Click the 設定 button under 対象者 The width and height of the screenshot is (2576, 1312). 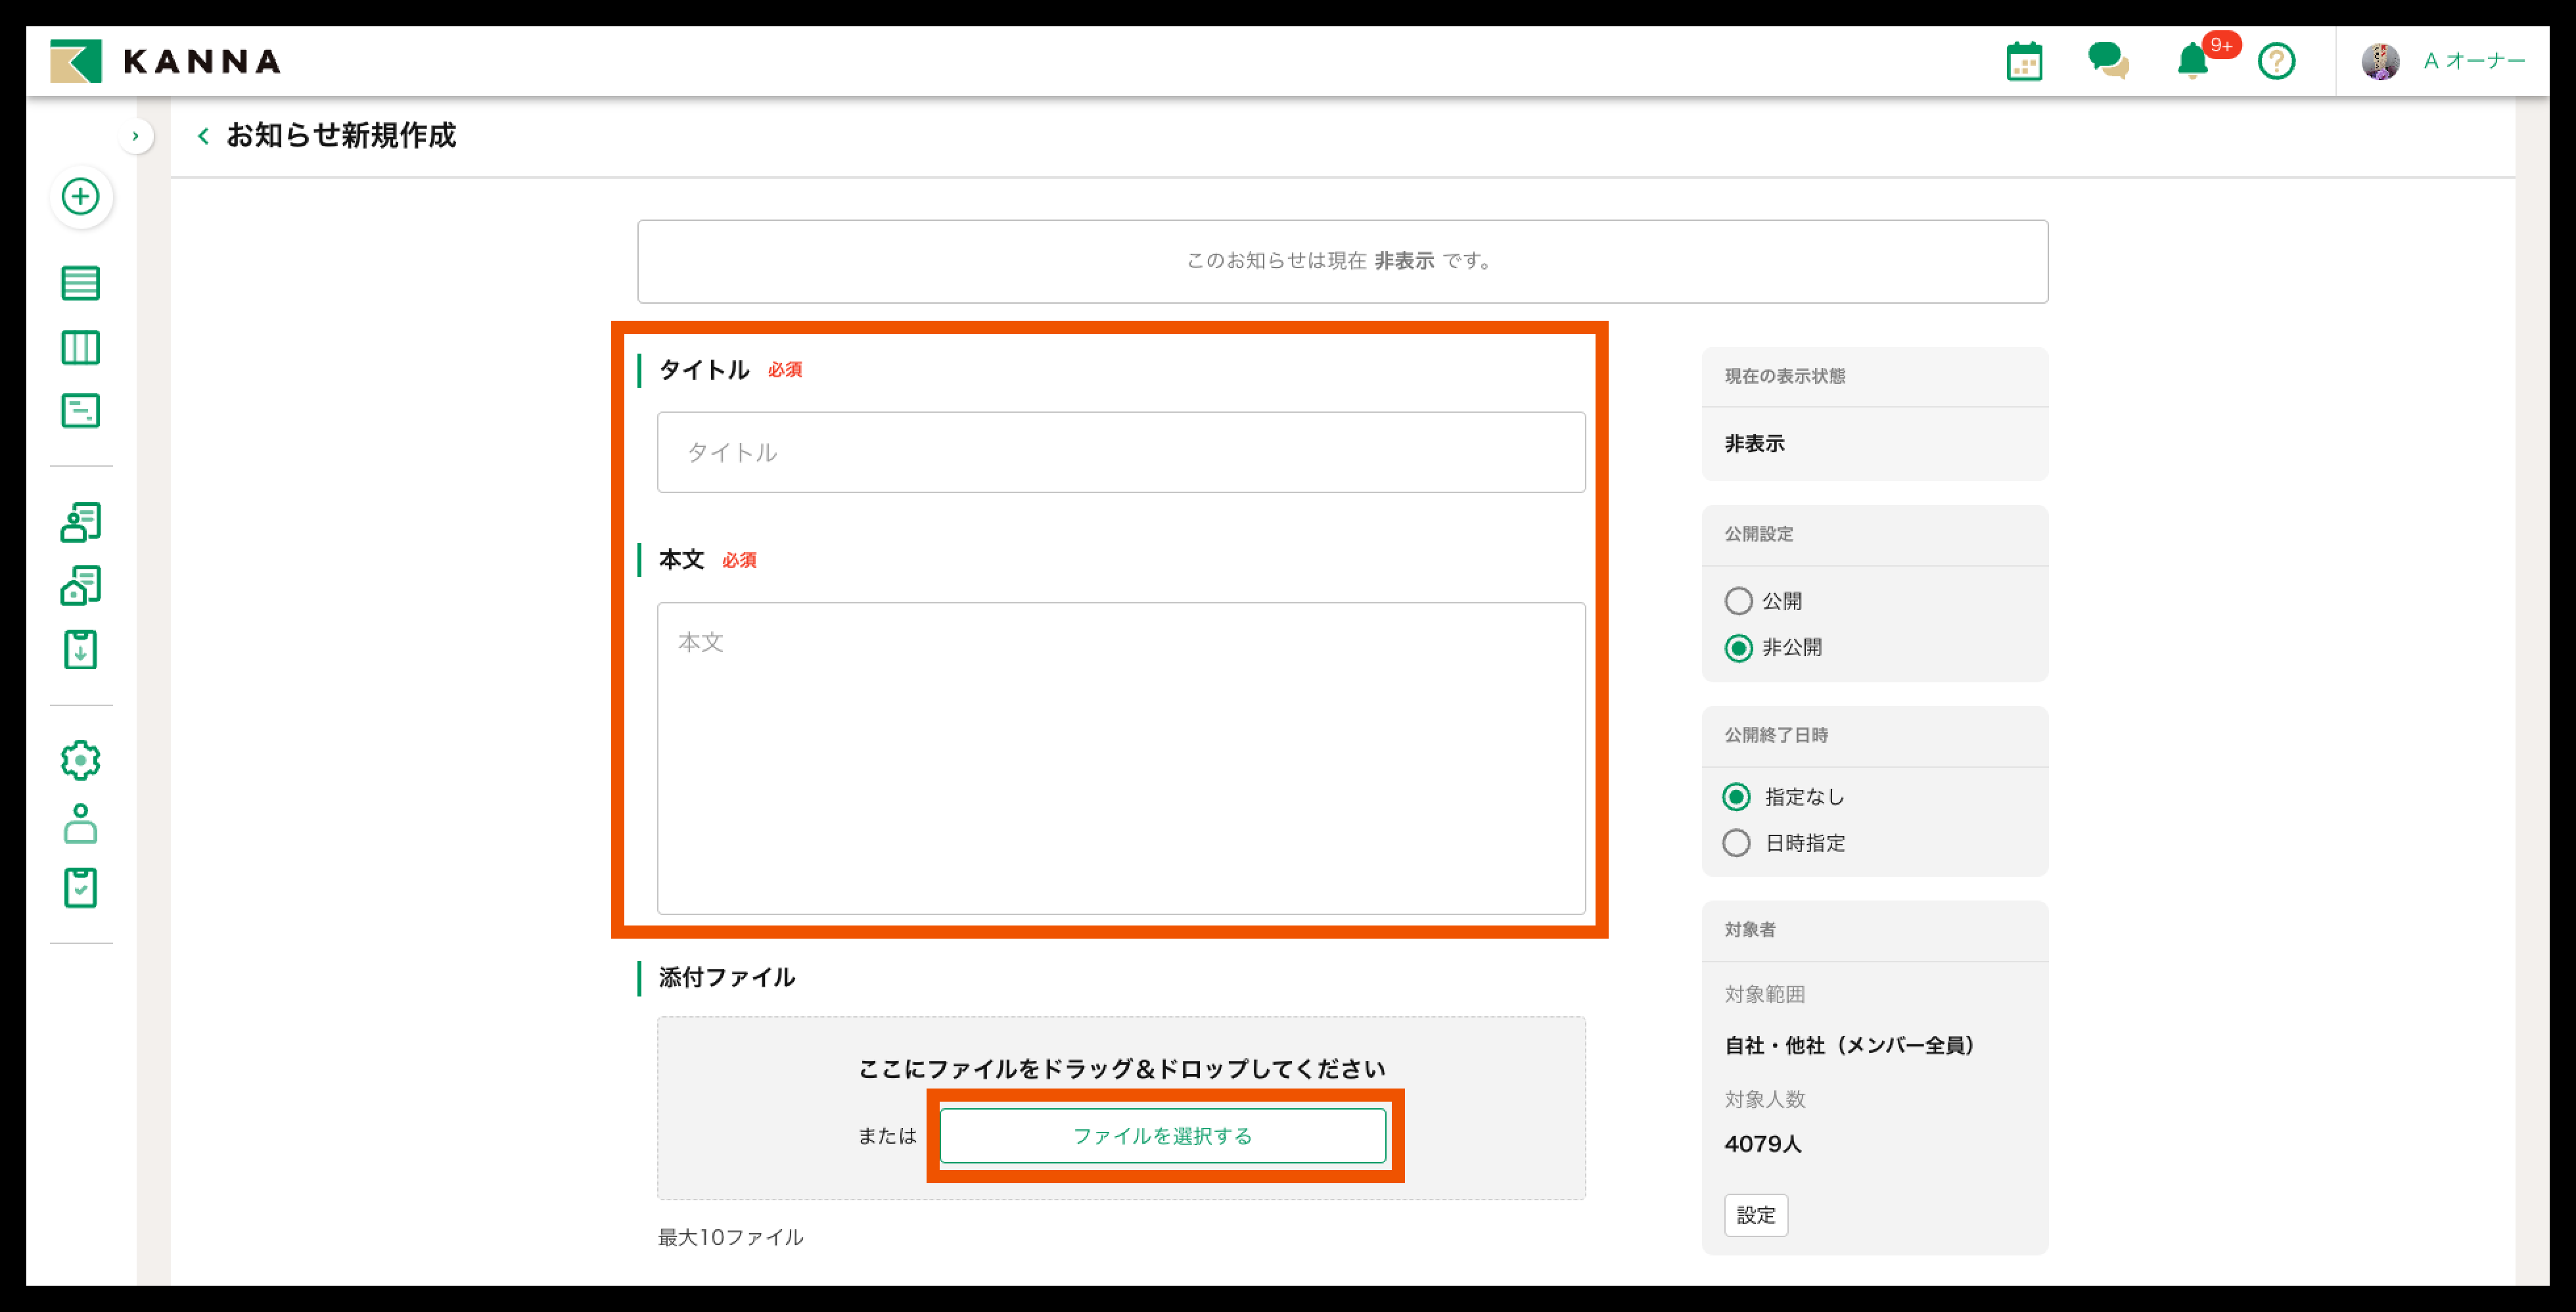click(x=1756, y=1215)
